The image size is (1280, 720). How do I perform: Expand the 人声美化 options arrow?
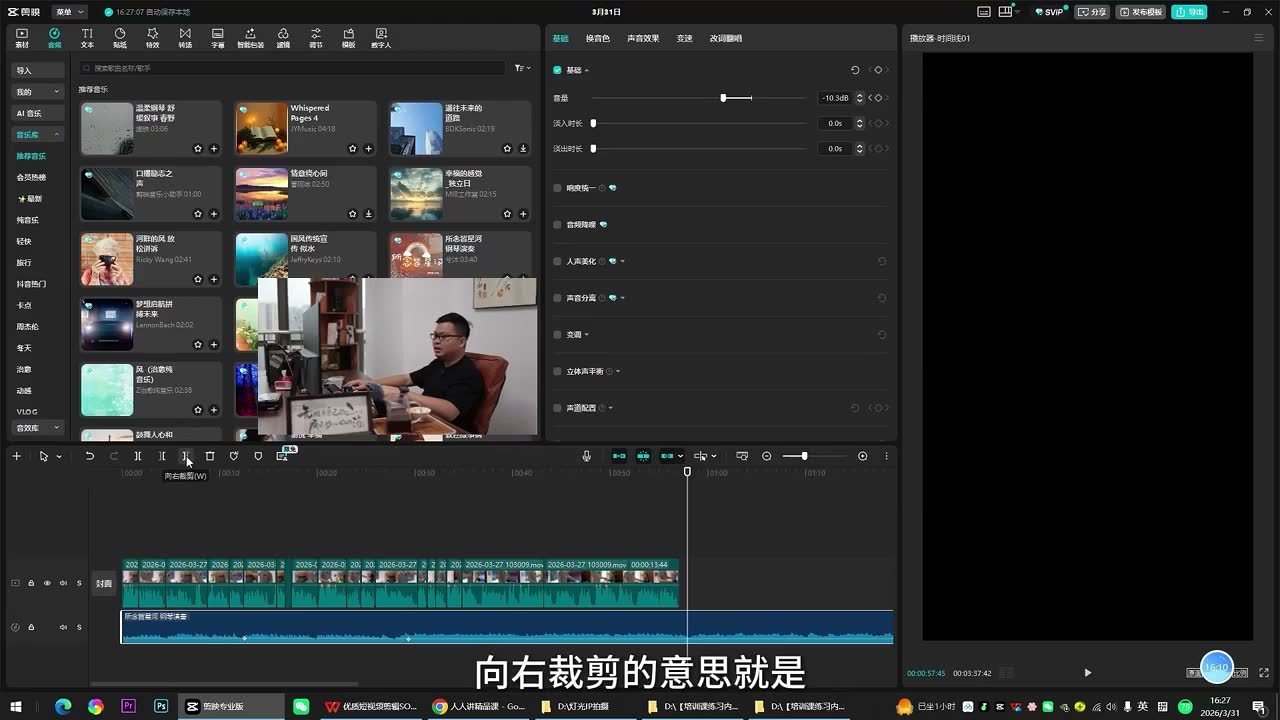622,261
